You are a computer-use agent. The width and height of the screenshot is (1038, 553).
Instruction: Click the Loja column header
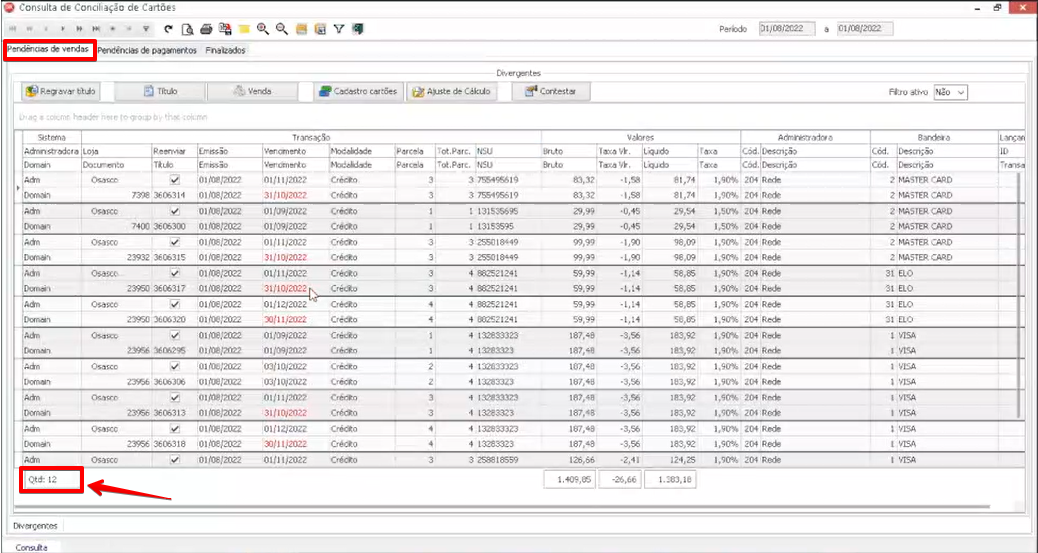pos(117,152)
